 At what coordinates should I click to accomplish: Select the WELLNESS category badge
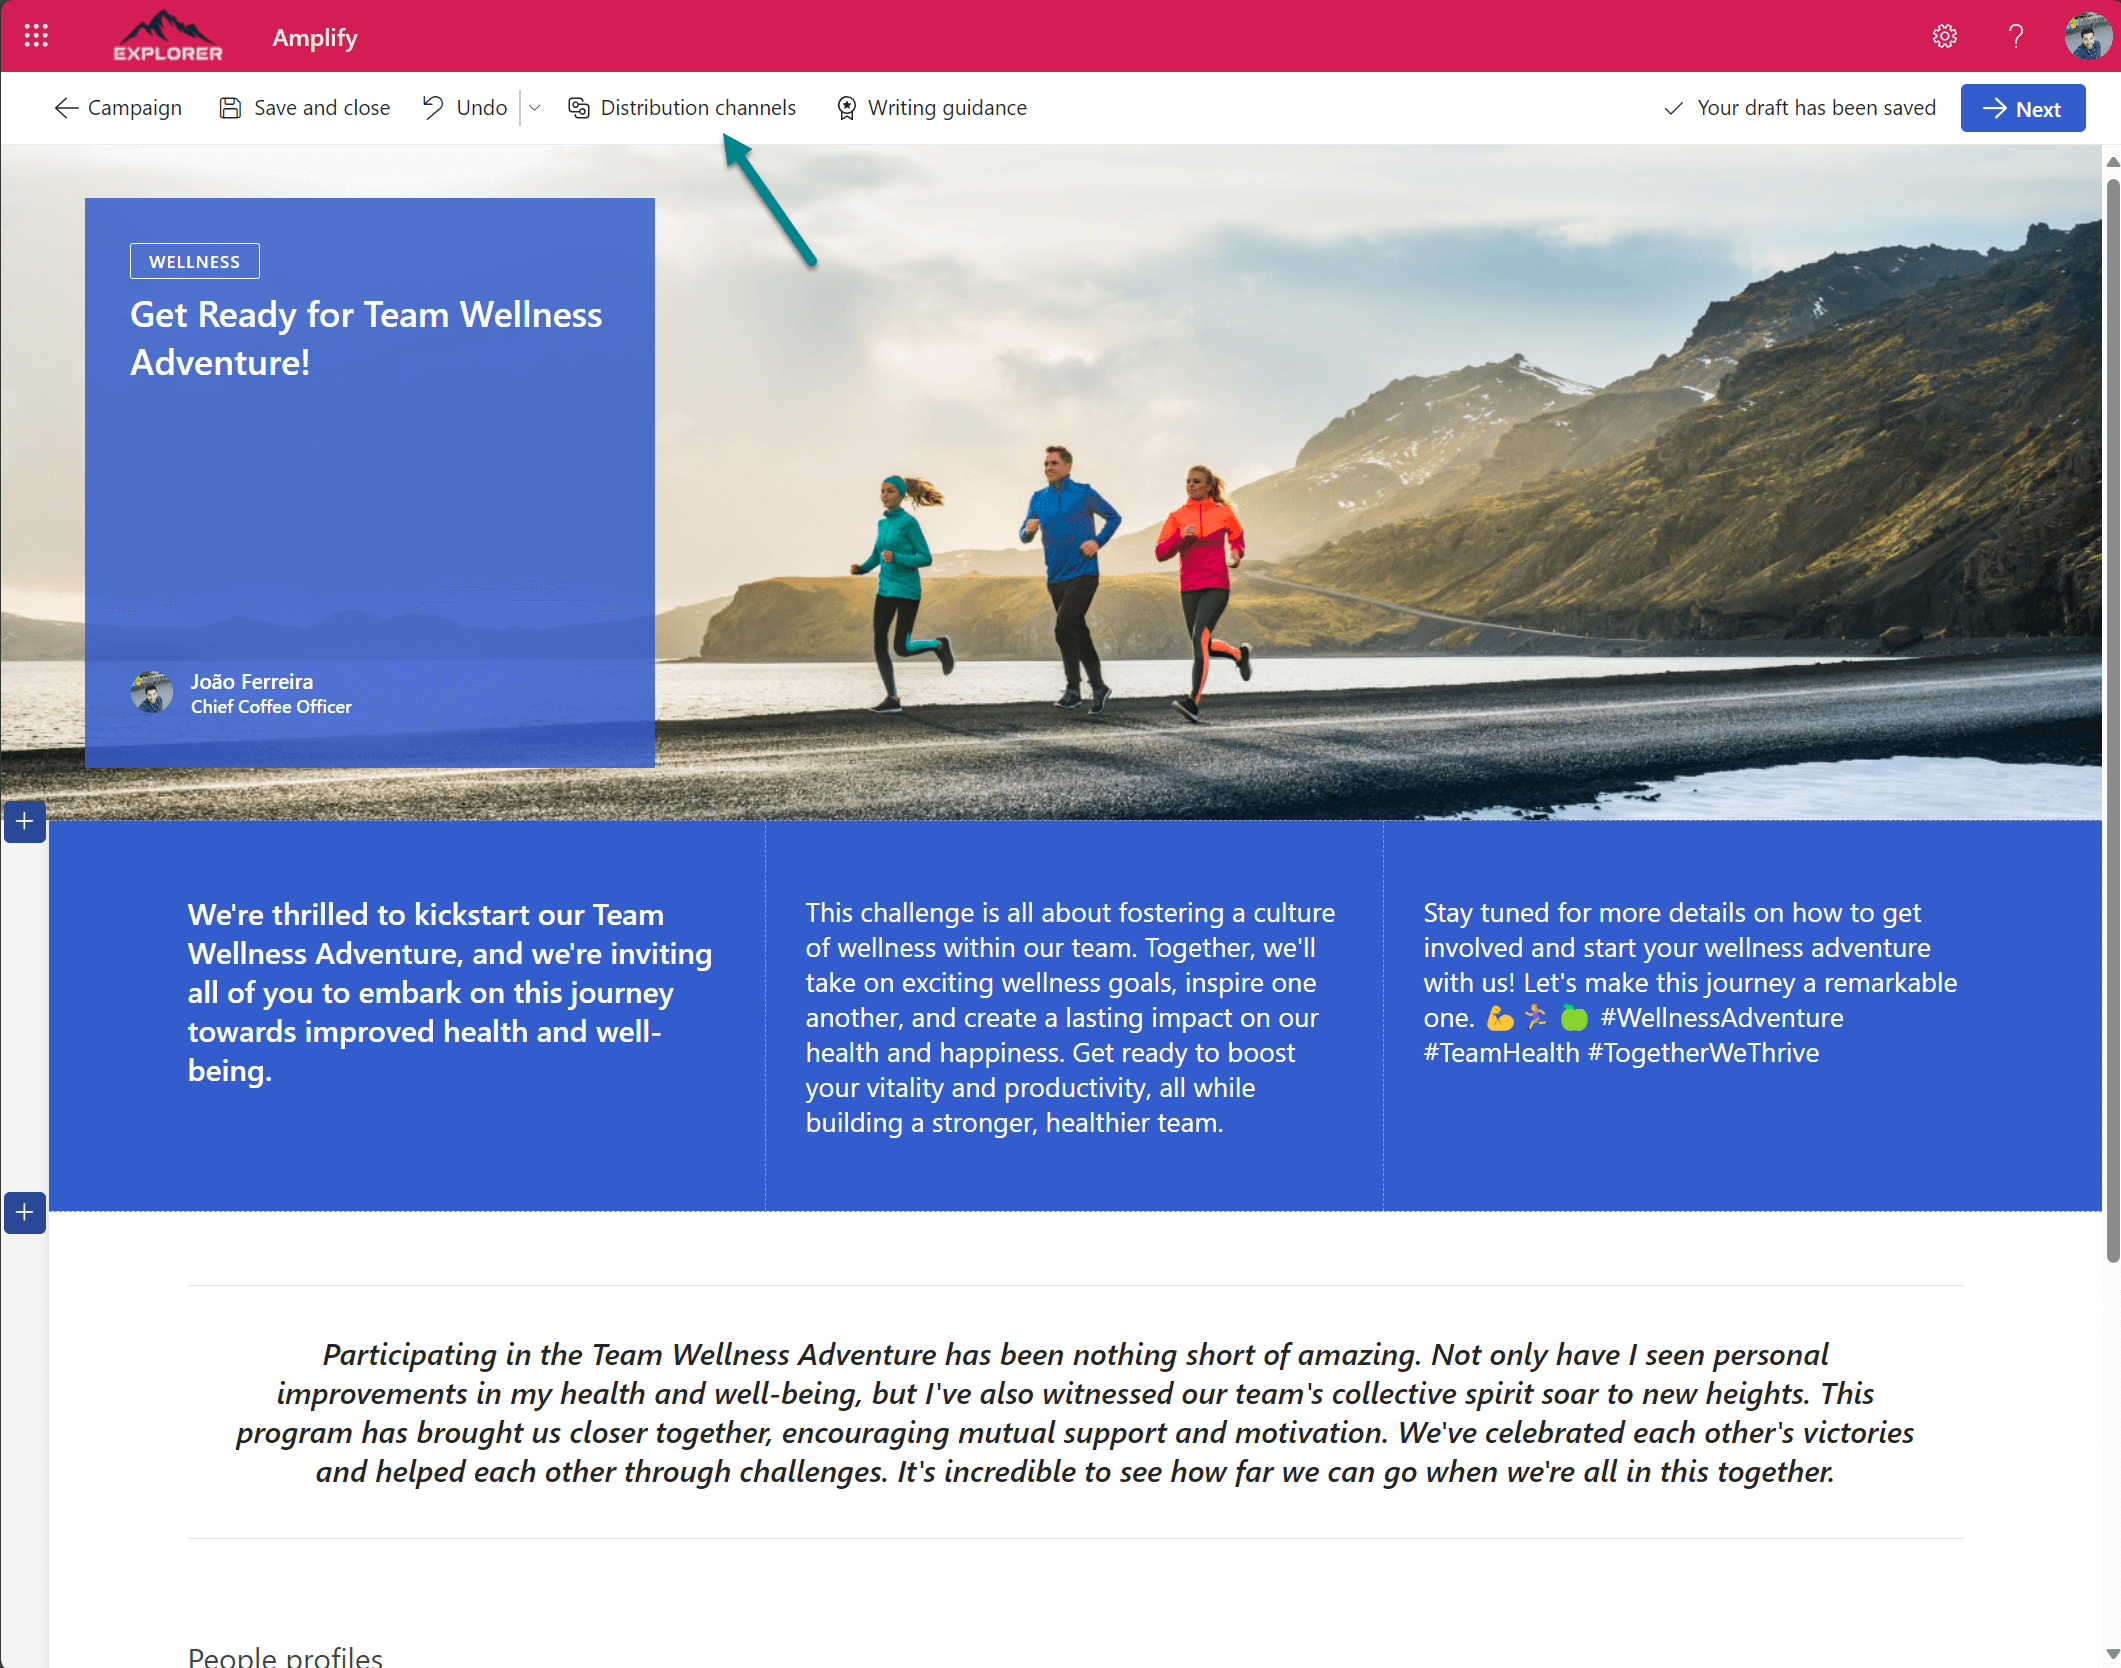[194, 261]
